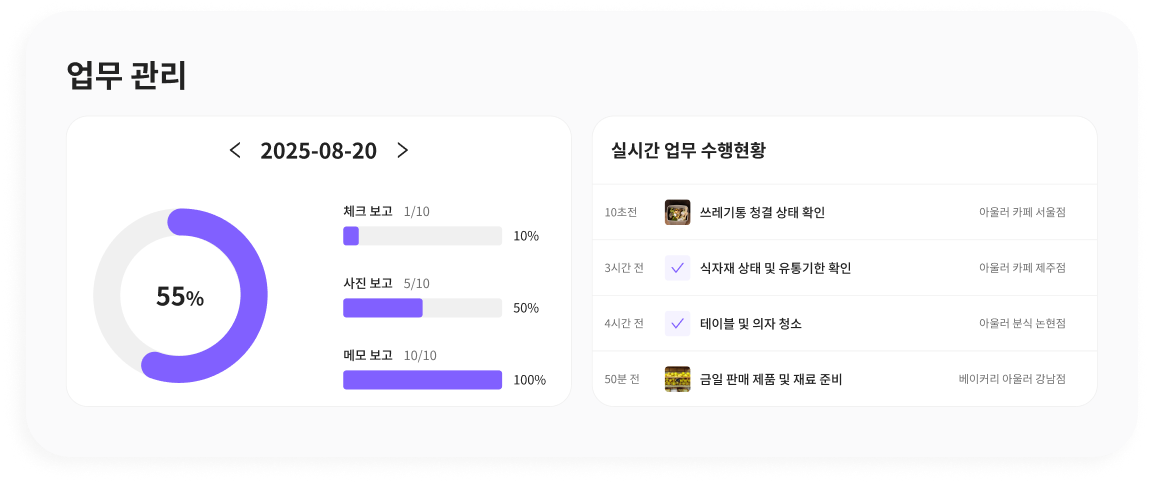Click the 2025-08-20 date label
Screen dimensions: 1149x483
point(318,151)
